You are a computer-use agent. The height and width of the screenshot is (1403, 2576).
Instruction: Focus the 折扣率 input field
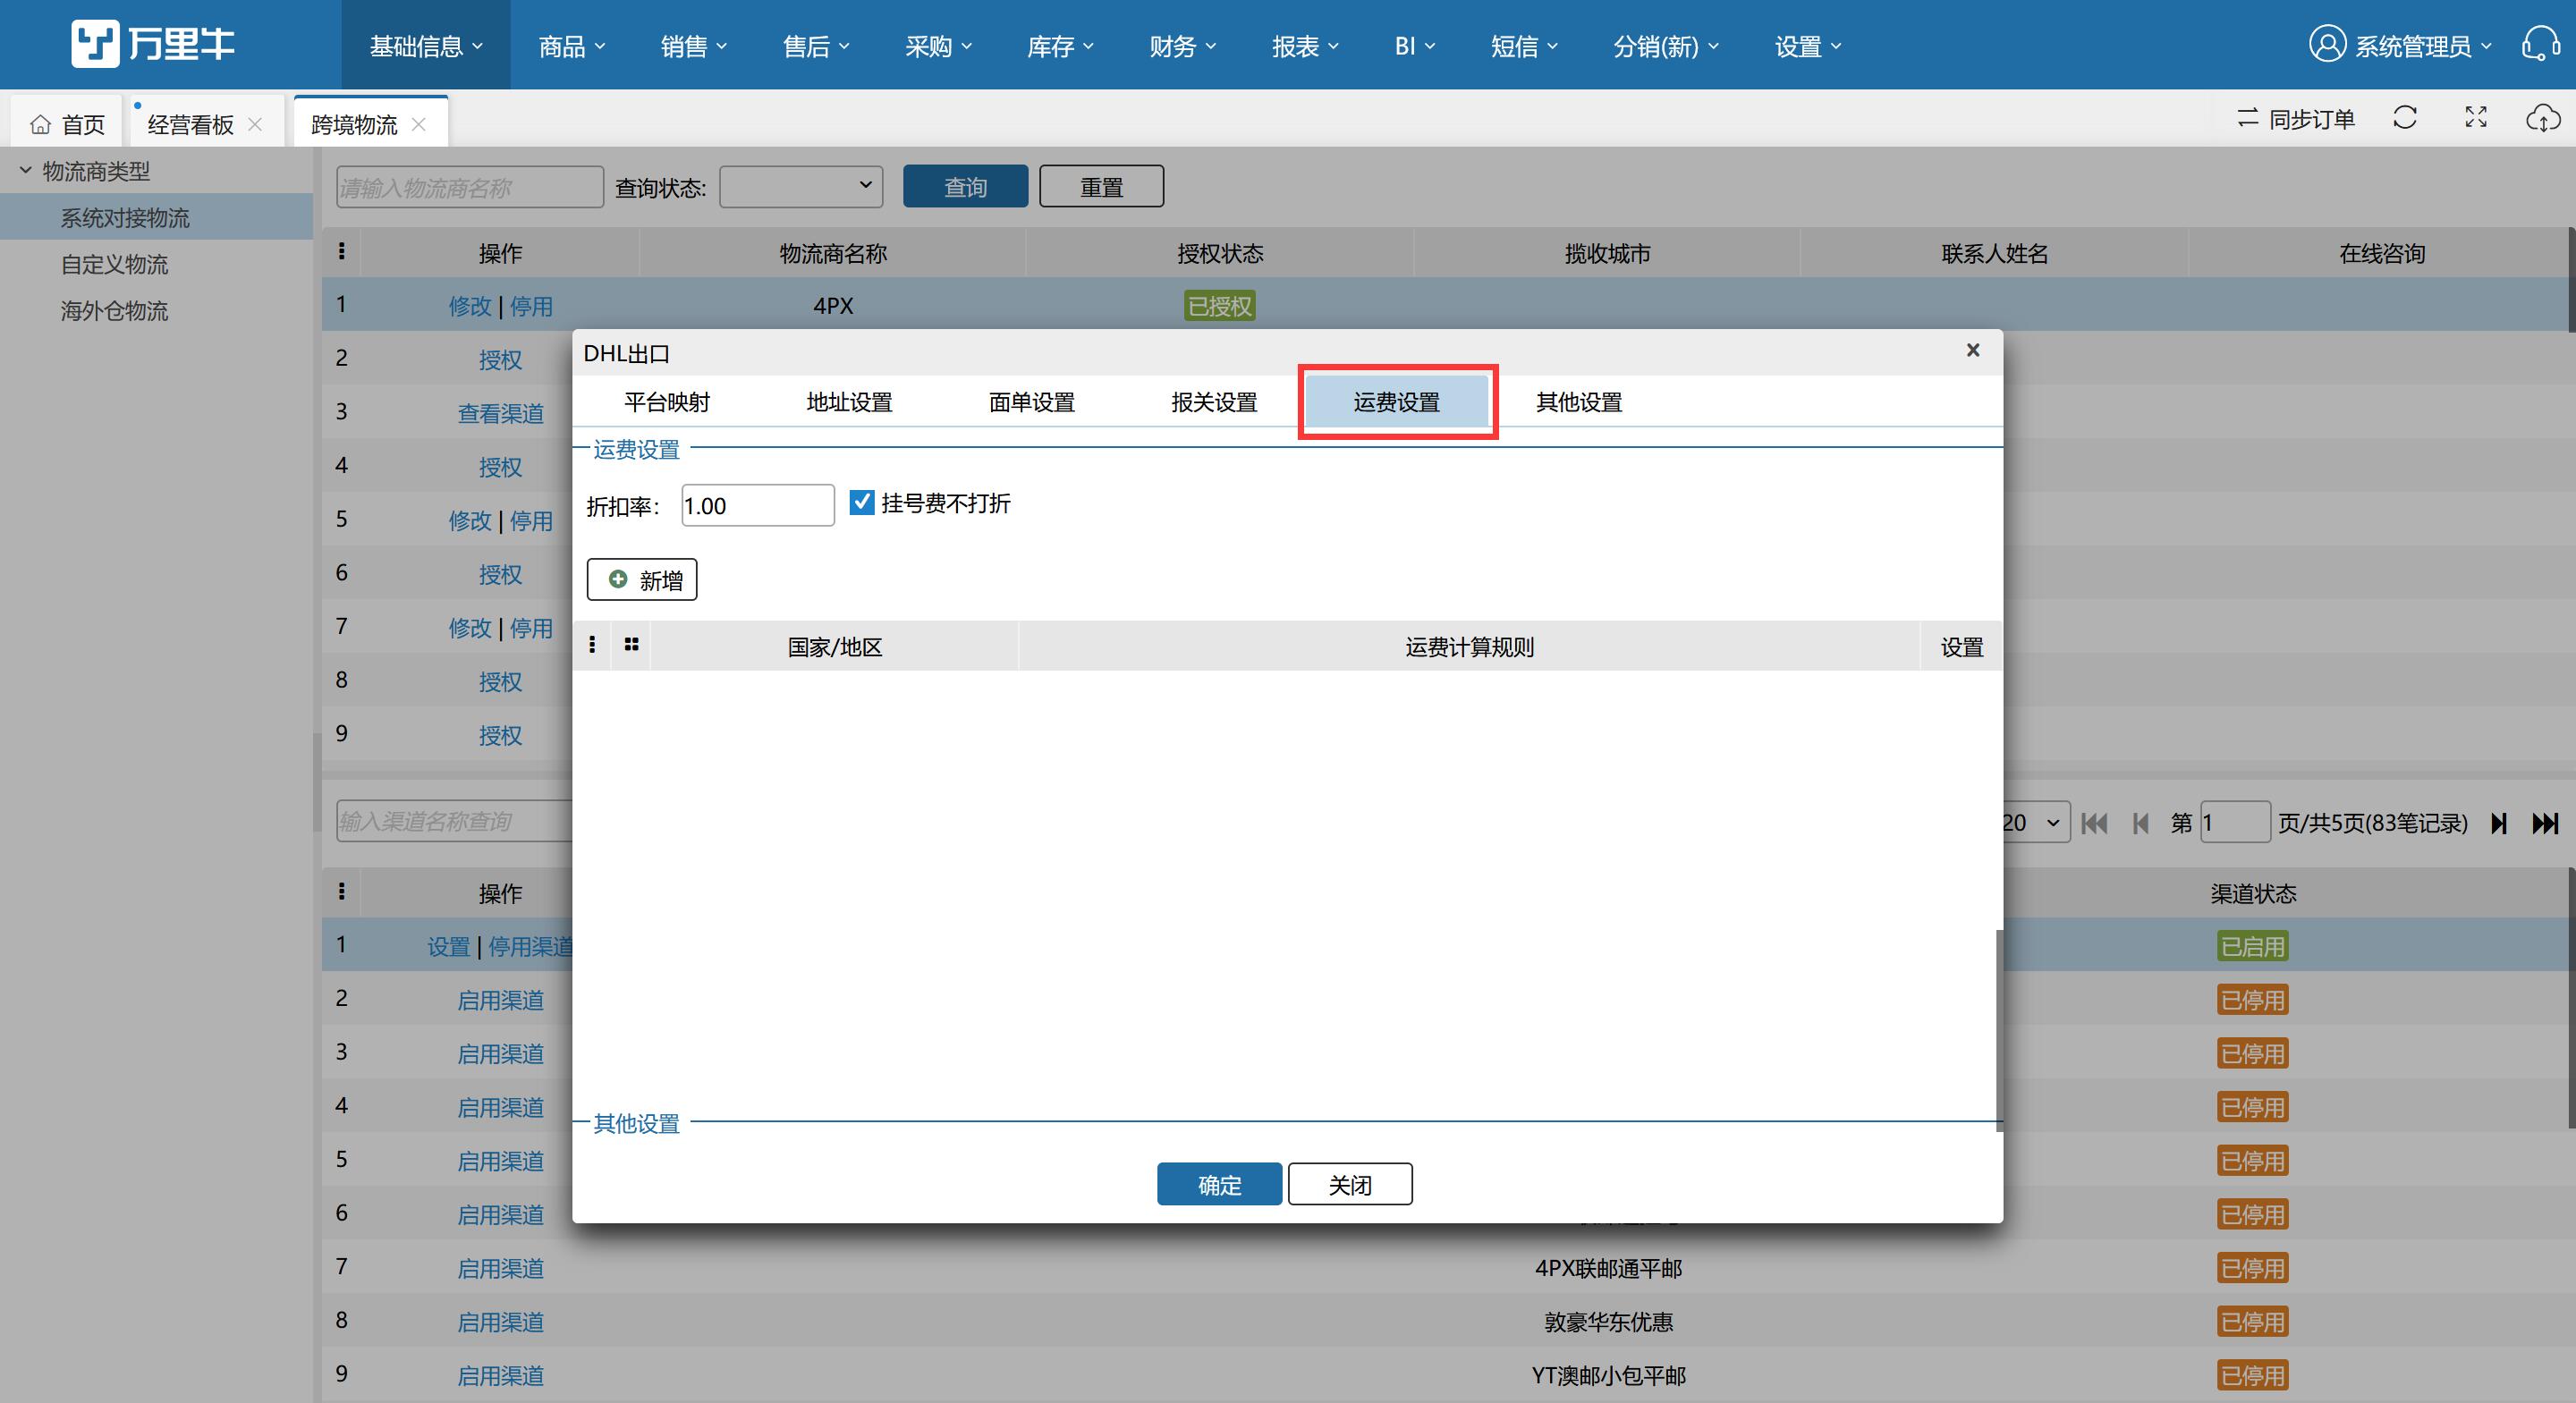758,505
